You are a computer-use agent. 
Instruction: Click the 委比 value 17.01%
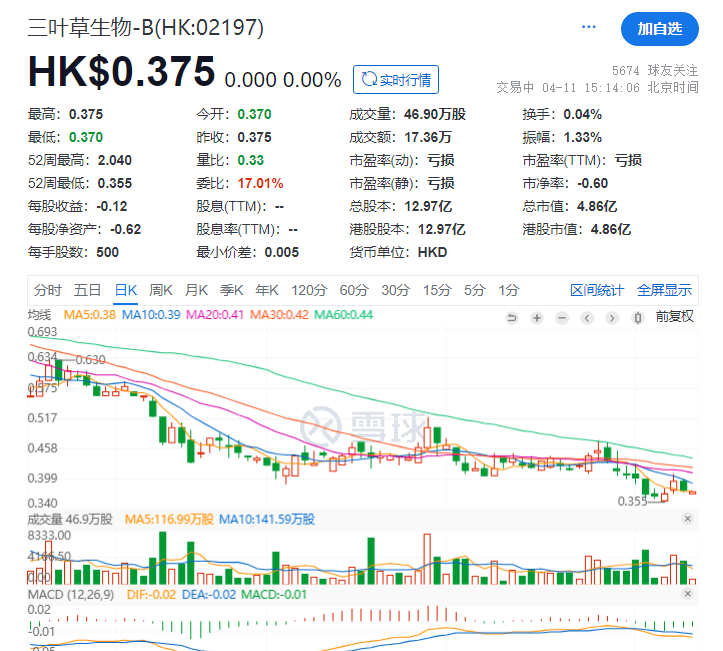click(261, 183)
